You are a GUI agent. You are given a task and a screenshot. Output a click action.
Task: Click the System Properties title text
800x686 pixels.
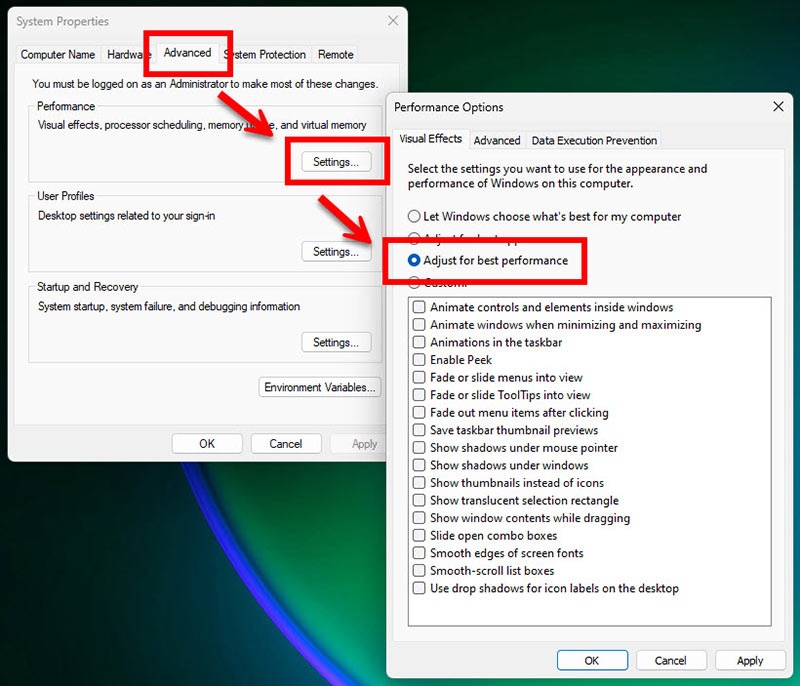tap(62, 21)
